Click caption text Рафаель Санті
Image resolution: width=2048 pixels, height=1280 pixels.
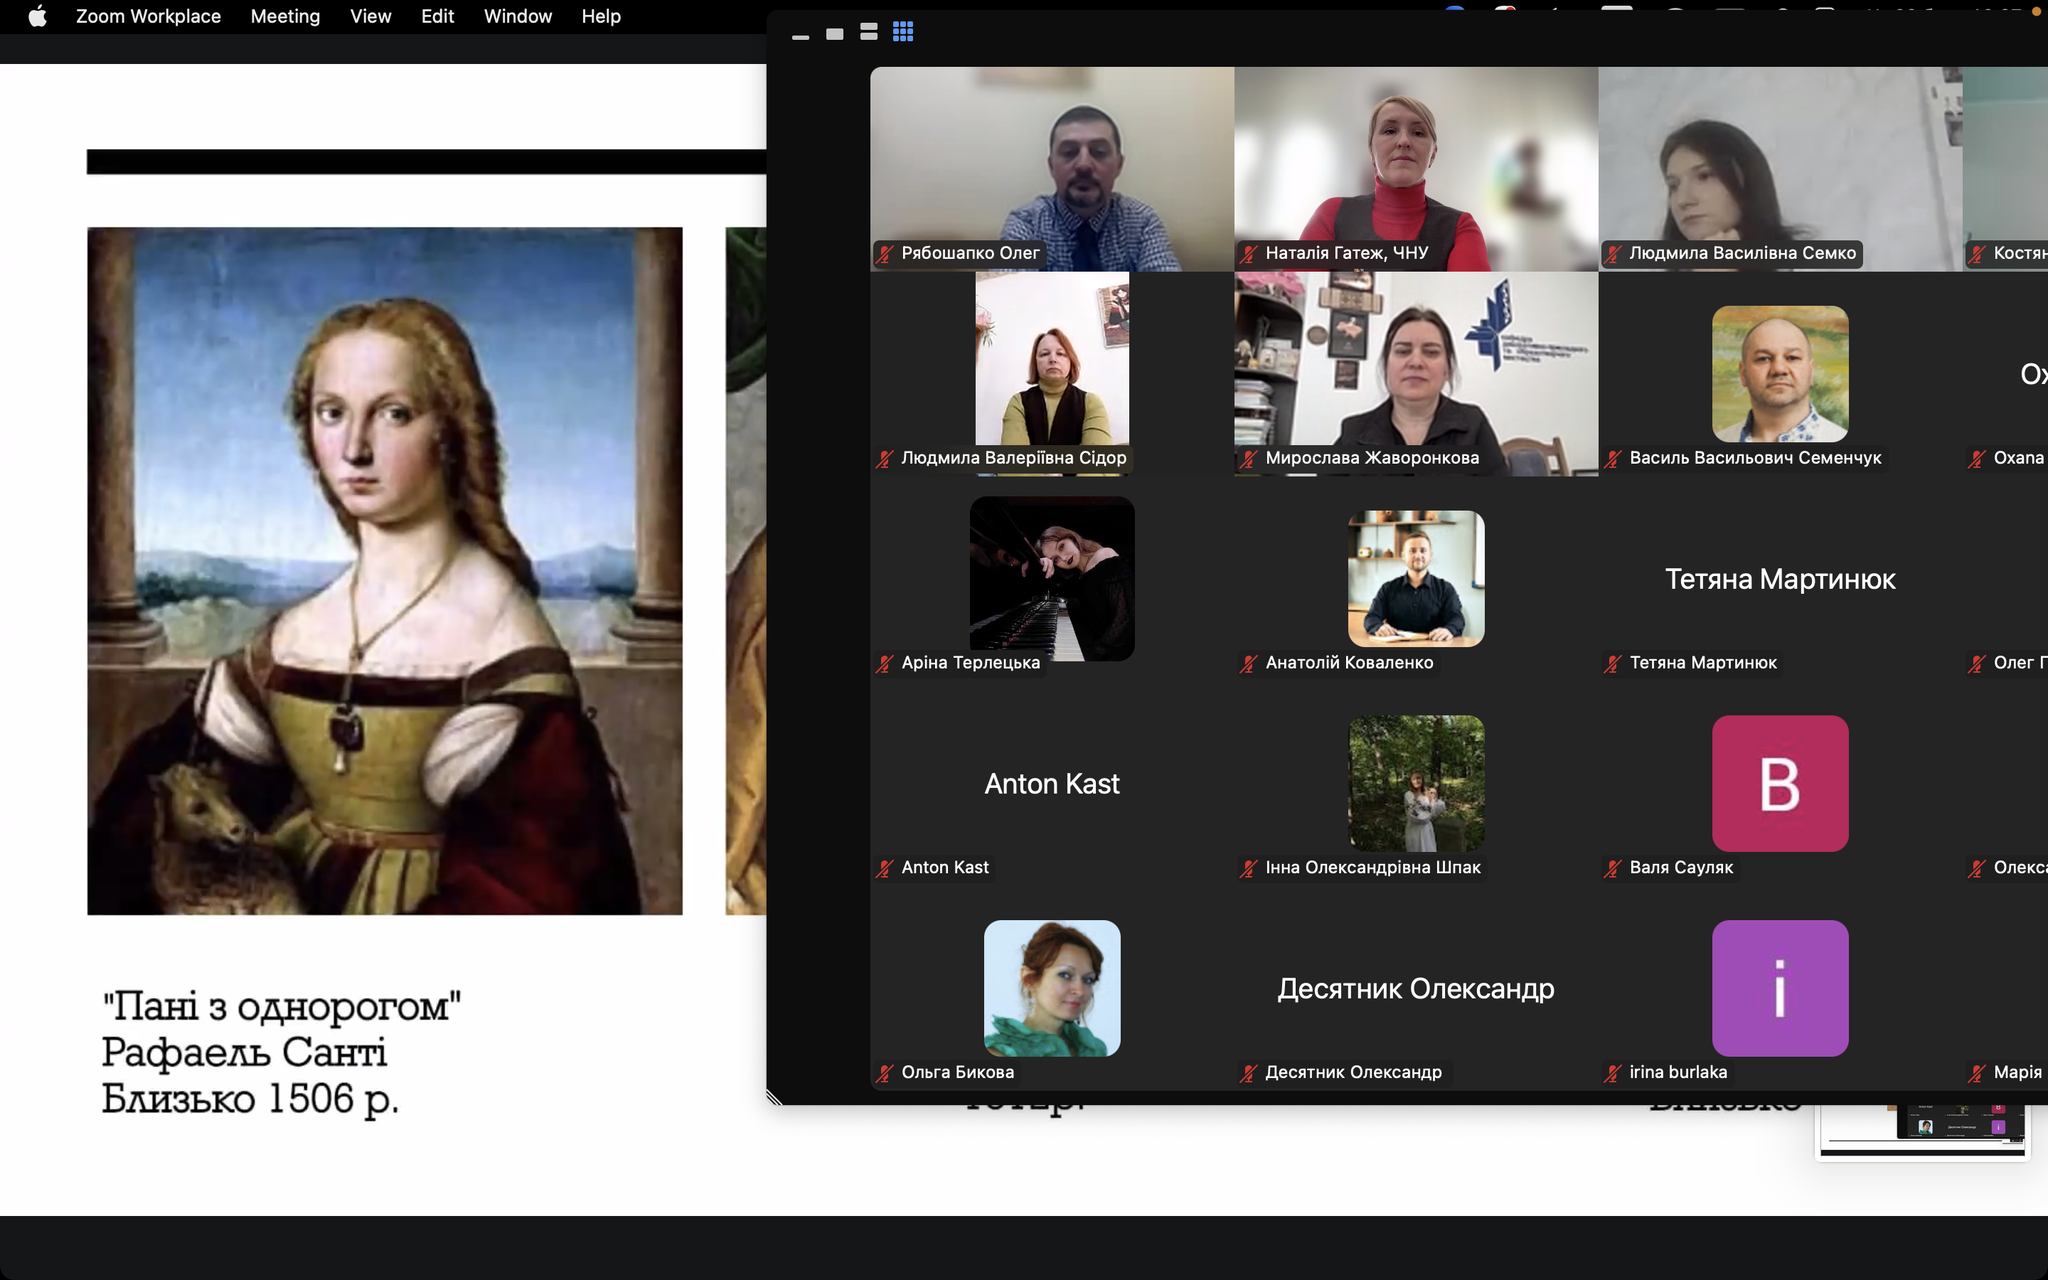[244, 1052]
